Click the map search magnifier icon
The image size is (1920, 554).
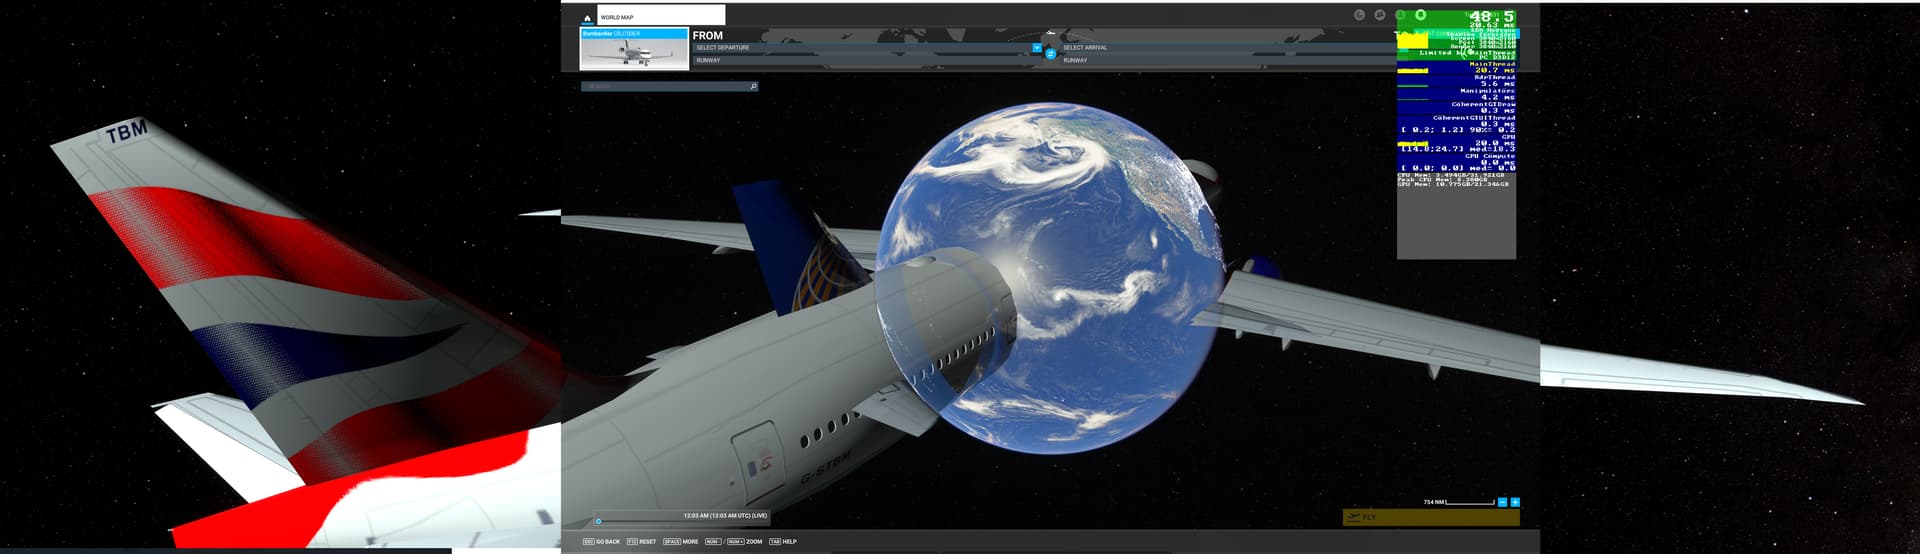(x=753, y=87)
